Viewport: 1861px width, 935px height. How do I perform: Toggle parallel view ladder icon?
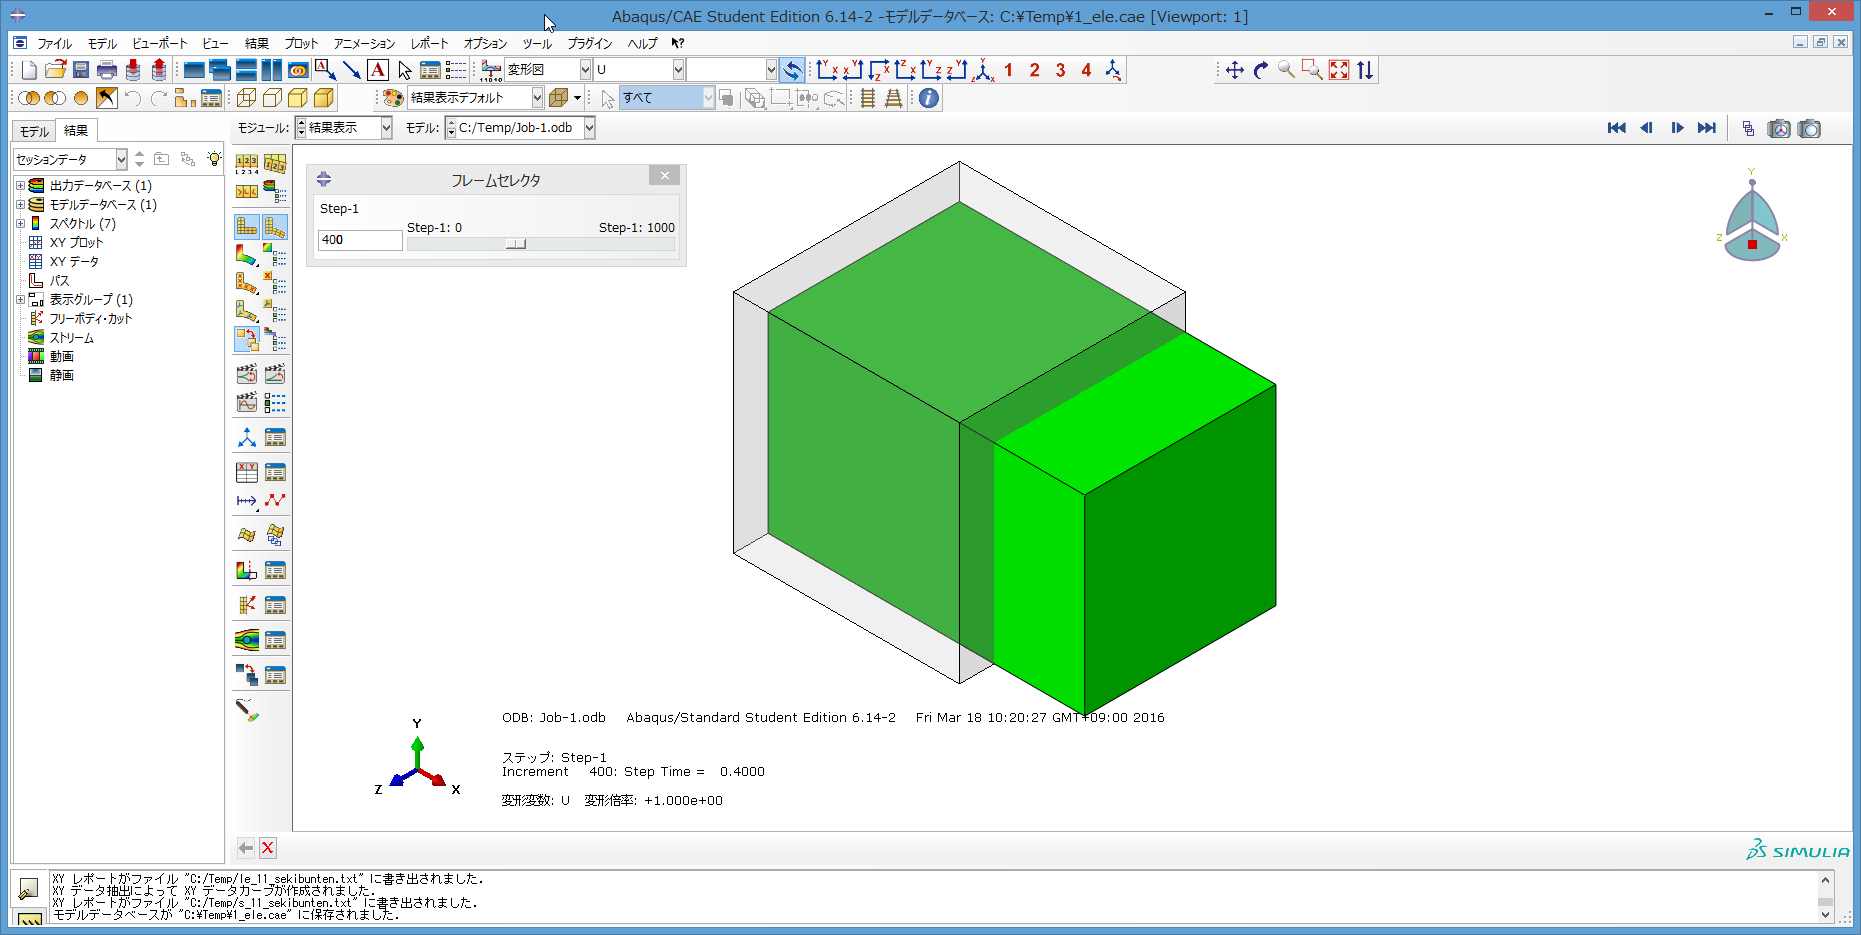click(x=868, y=98)
